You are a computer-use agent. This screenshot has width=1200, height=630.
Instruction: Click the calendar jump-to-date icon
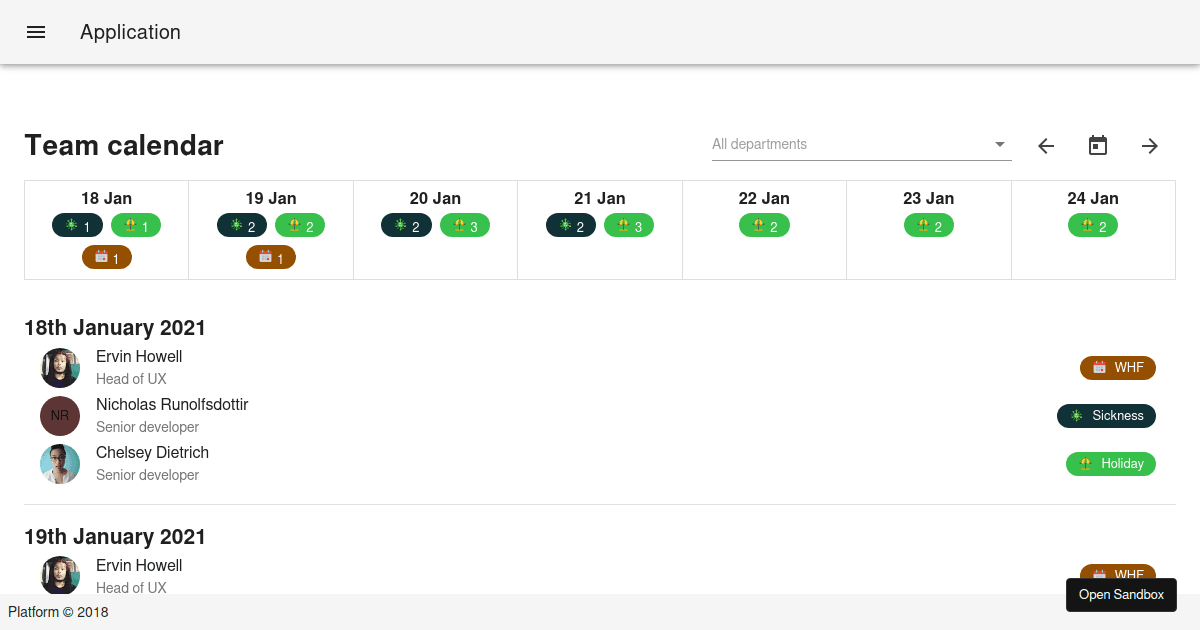[x=1097, y=145]
